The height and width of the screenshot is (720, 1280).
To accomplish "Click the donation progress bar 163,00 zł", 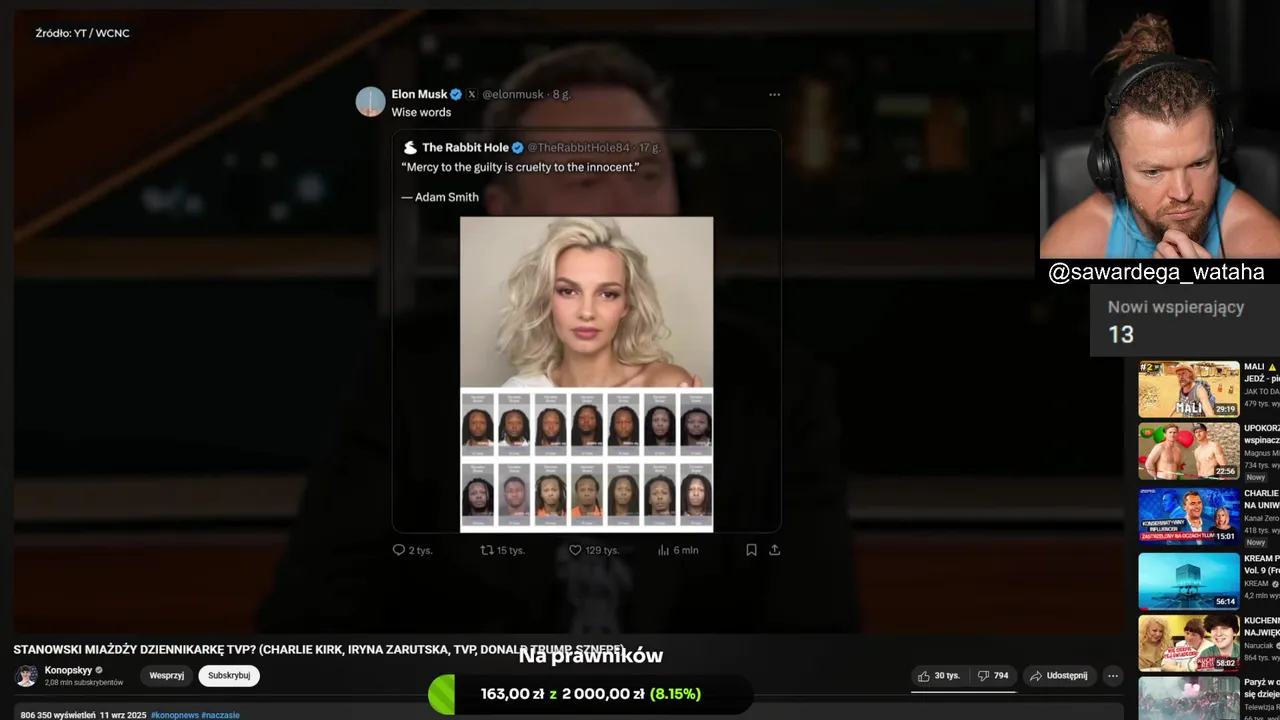I will click(590, 694).
